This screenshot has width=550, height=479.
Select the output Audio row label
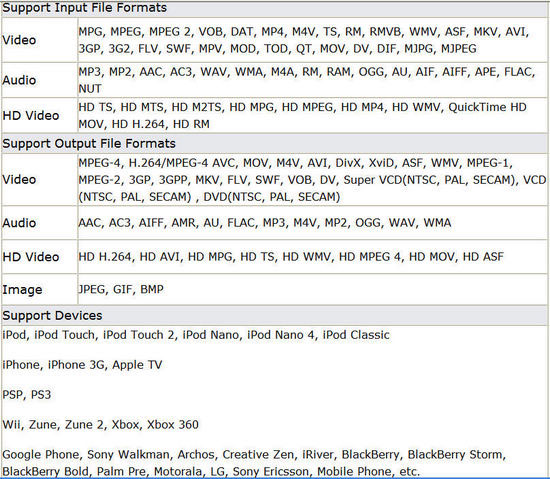click(19, 223)
